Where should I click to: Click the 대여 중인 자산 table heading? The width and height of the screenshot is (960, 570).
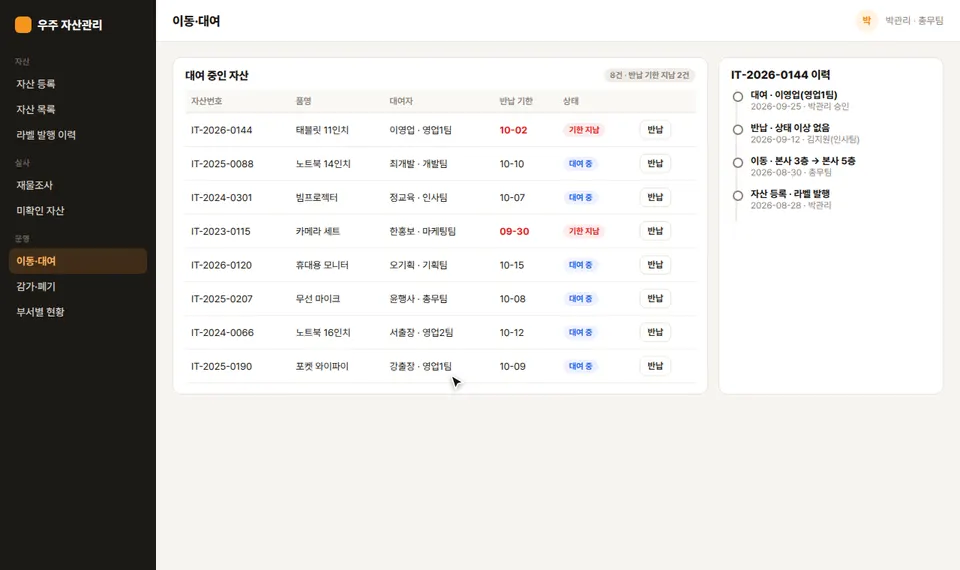coord(217,76)
